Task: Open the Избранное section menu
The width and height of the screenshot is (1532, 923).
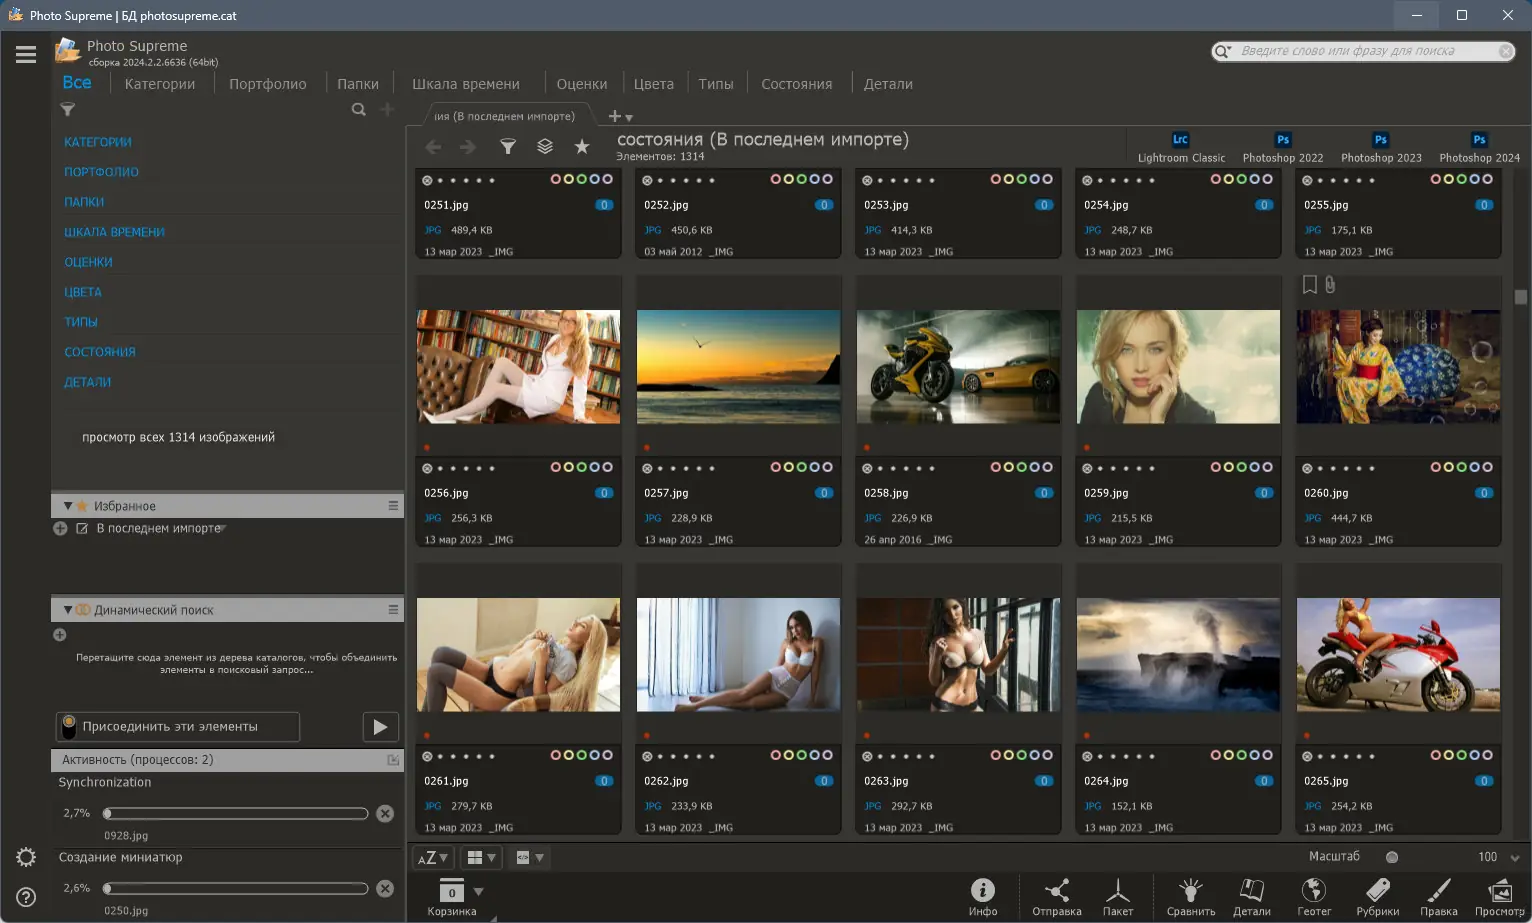Action: pos(393,506)
